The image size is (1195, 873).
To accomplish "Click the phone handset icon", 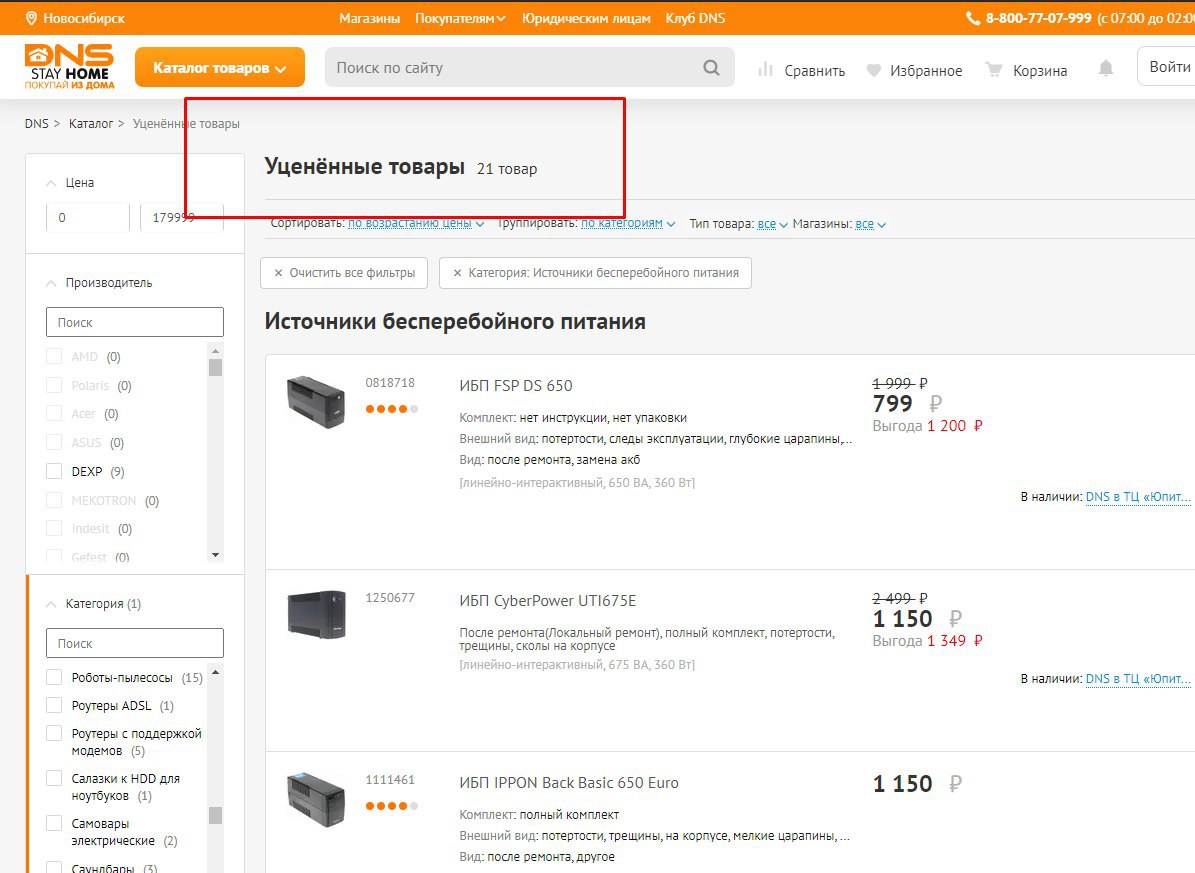I will pyautogui.click(x=973, y=18).
